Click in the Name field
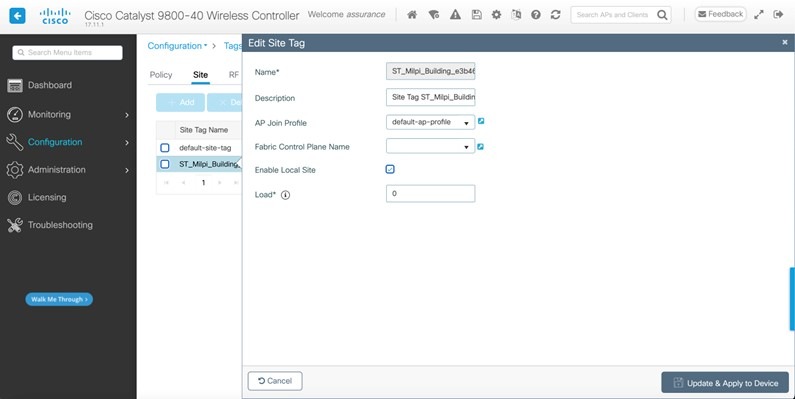This screenshot has height=399, width=795. (430, 71)
